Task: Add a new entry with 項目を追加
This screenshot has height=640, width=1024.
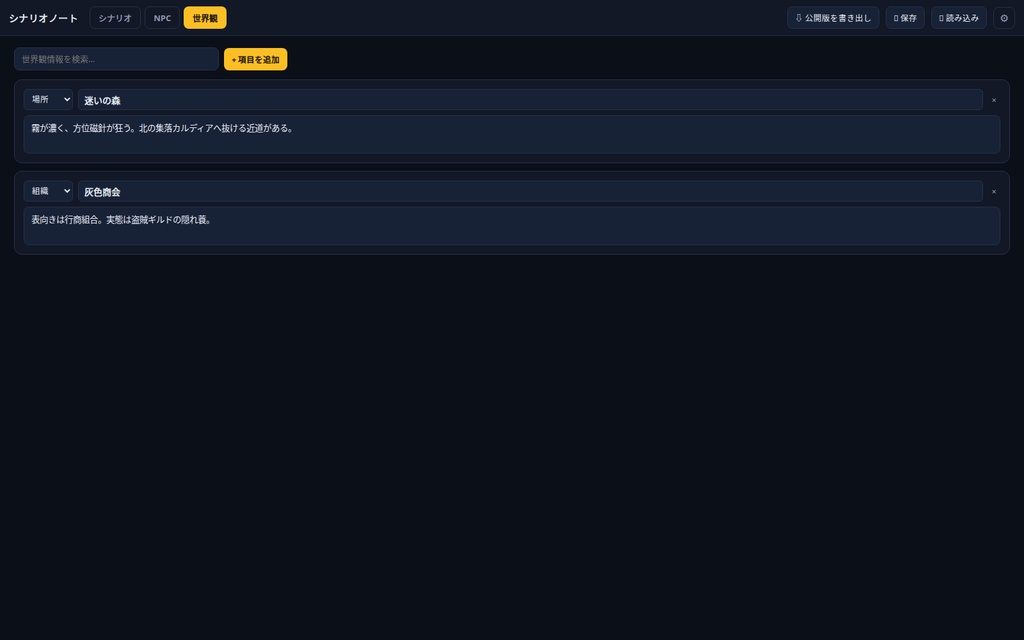Action: pyautogui.click(x=255, y=59)
